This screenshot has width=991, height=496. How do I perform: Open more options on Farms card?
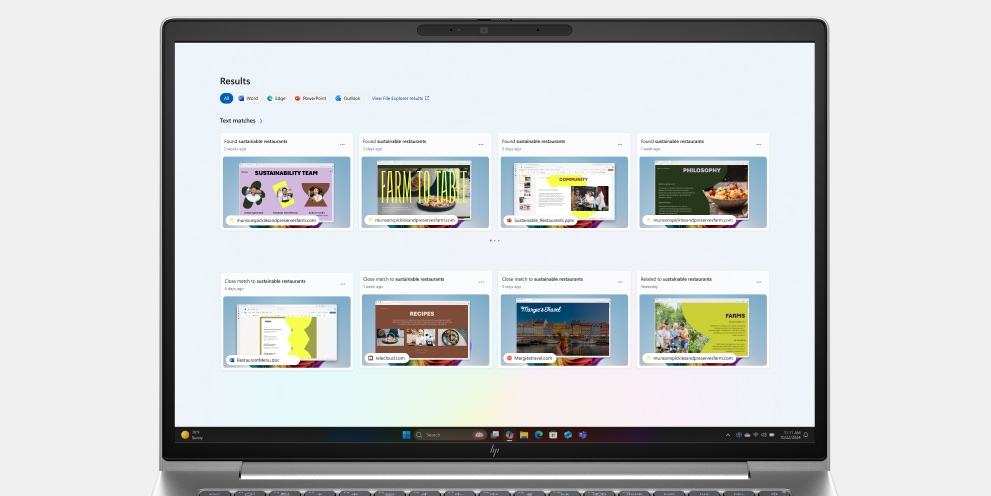[759, 282]
